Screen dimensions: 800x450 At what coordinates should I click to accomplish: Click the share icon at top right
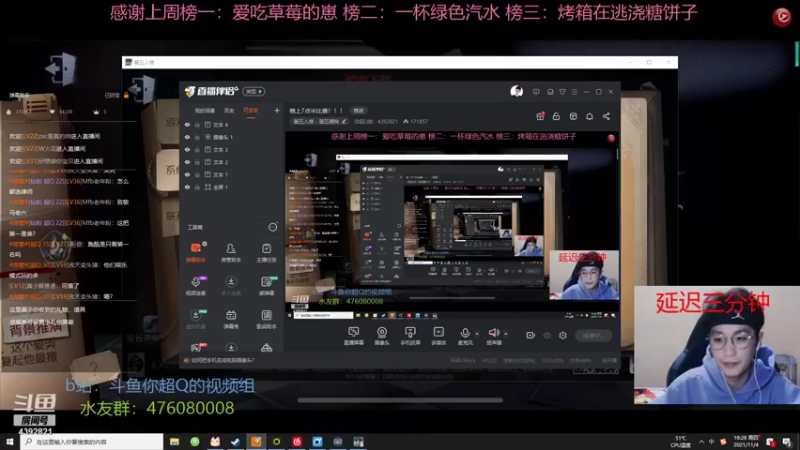pyautogui.click(x=606, y=116)
